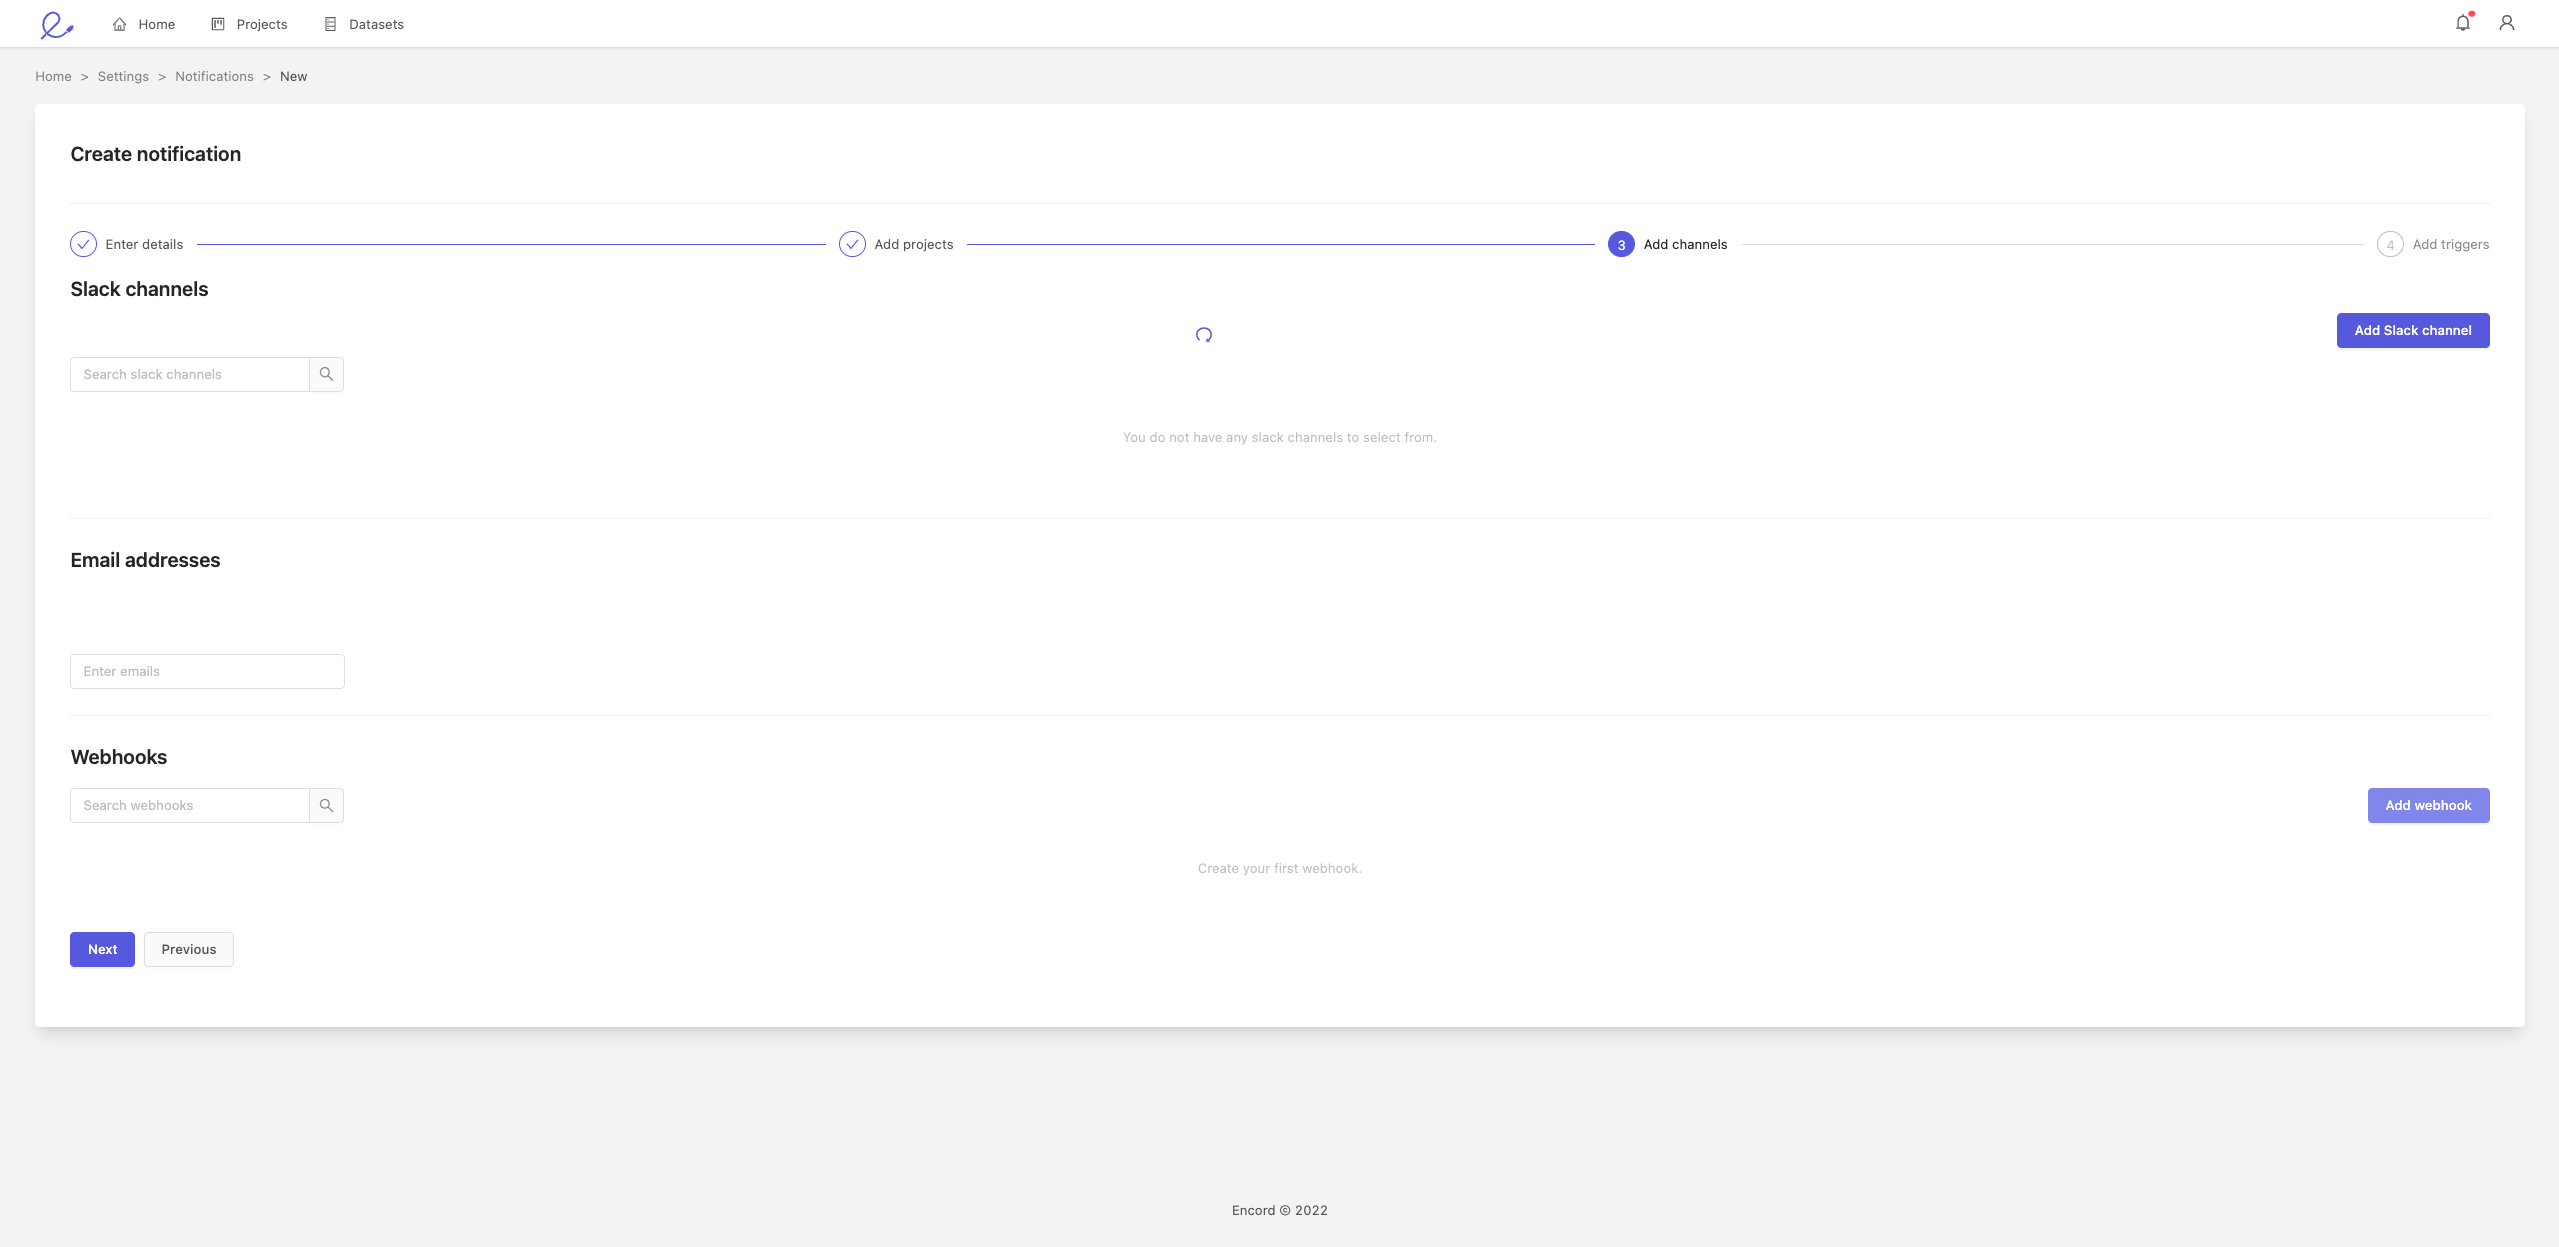The width and height of the screenshot is (2559, 1247).
Task: Open Projects in the top navigation
Action: tap(249, 24)
